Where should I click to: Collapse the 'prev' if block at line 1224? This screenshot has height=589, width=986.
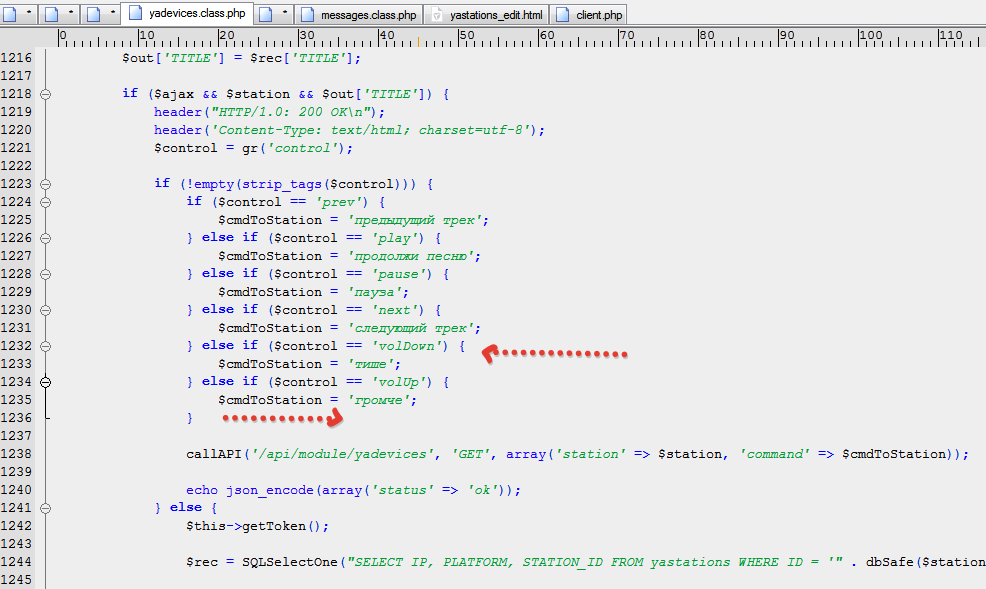coord(45,202)
